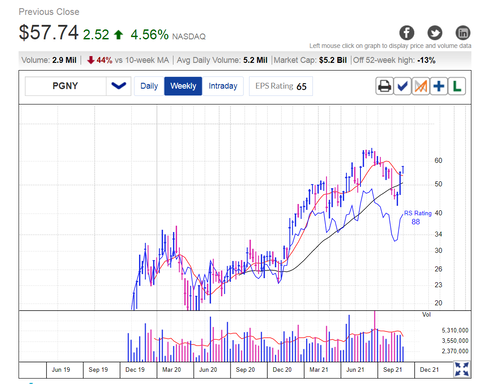The width and height of the screenshot is (480, 384).
Task: Click the PGNY ticker symbol field
Action: click(66, 86)
